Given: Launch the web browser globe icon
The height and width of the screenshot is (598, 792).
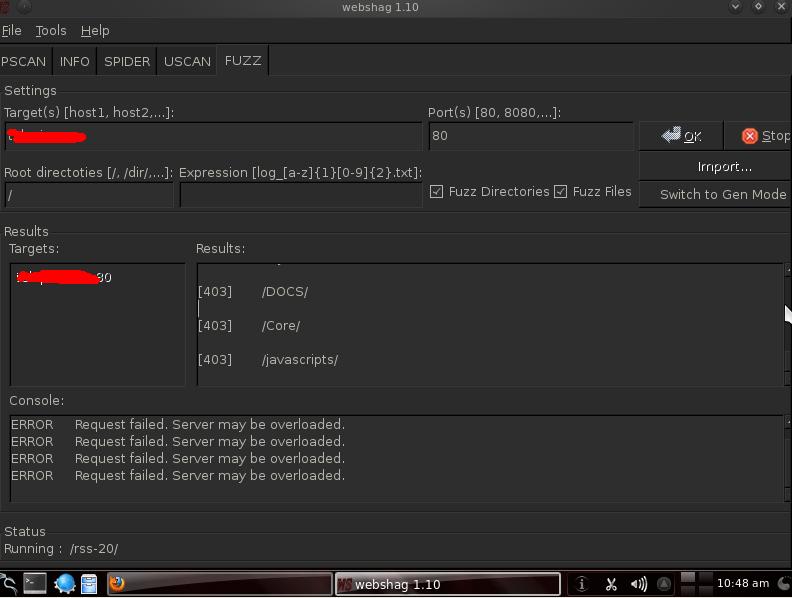Looking at the screenshot, I should 65,583.
